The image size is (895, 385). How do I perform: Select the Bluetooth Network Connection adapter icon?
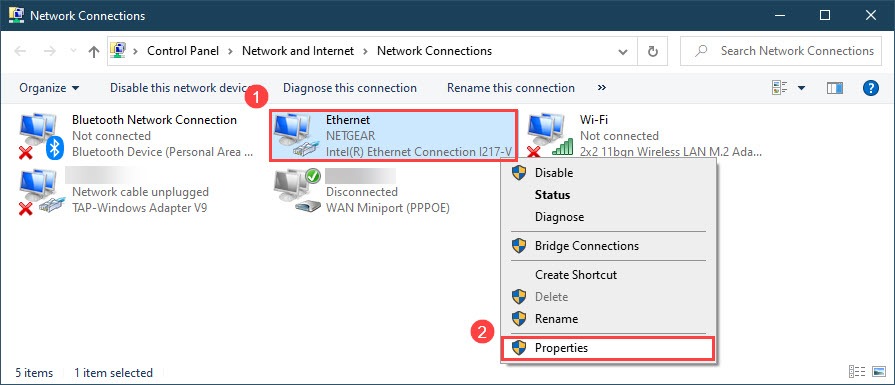(x=40, y=136)
